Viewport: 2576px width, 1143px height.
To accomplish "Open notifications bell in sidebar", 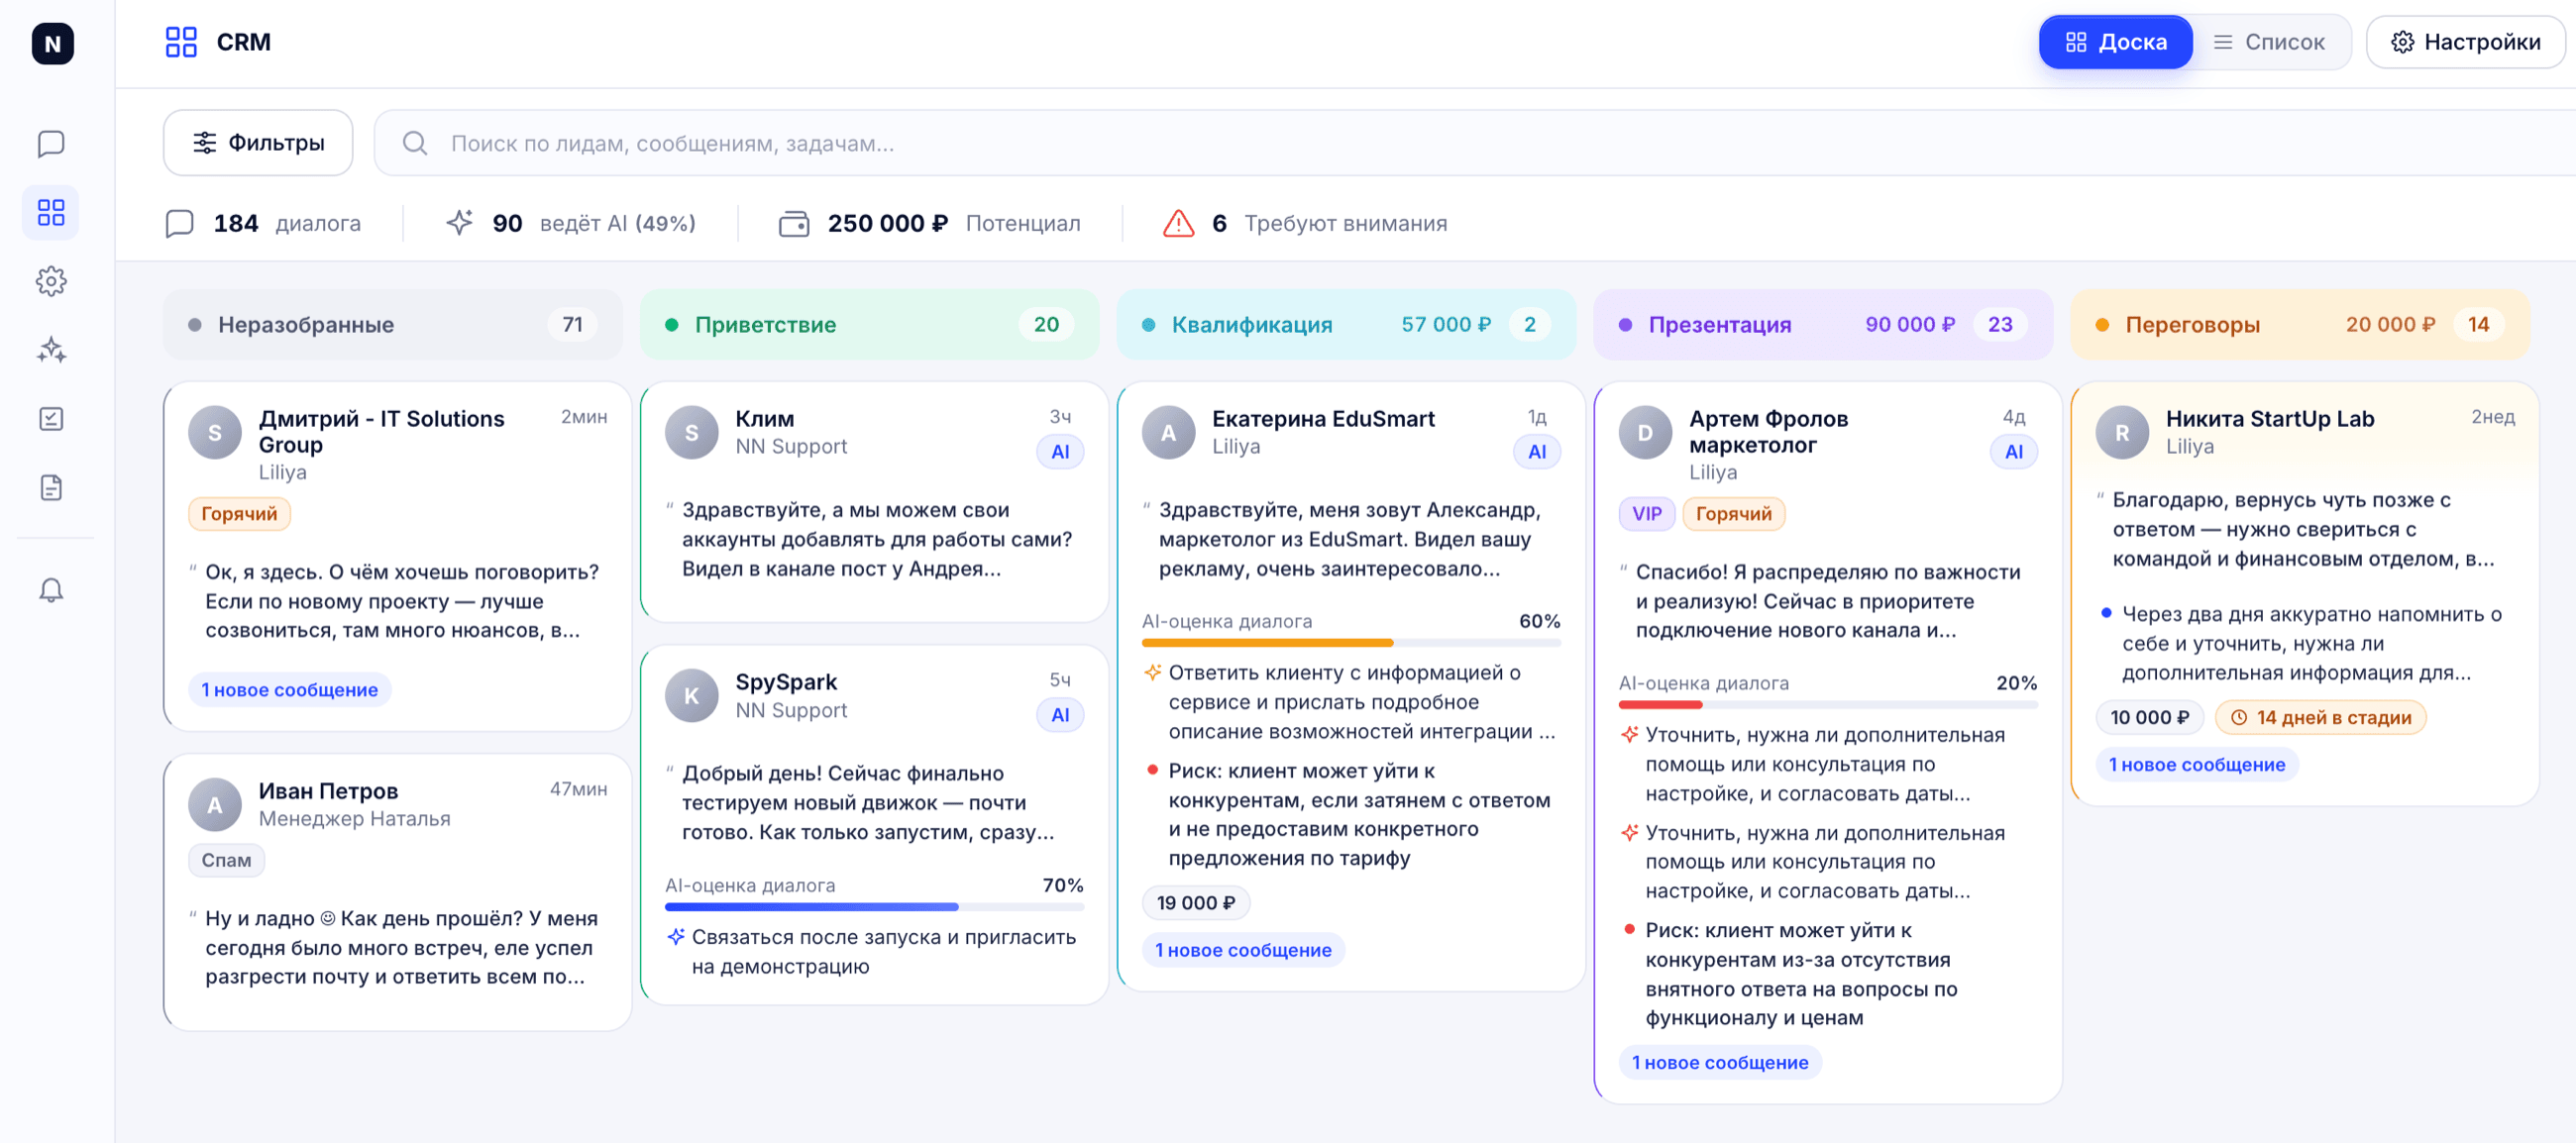I will tap(51, 590).
